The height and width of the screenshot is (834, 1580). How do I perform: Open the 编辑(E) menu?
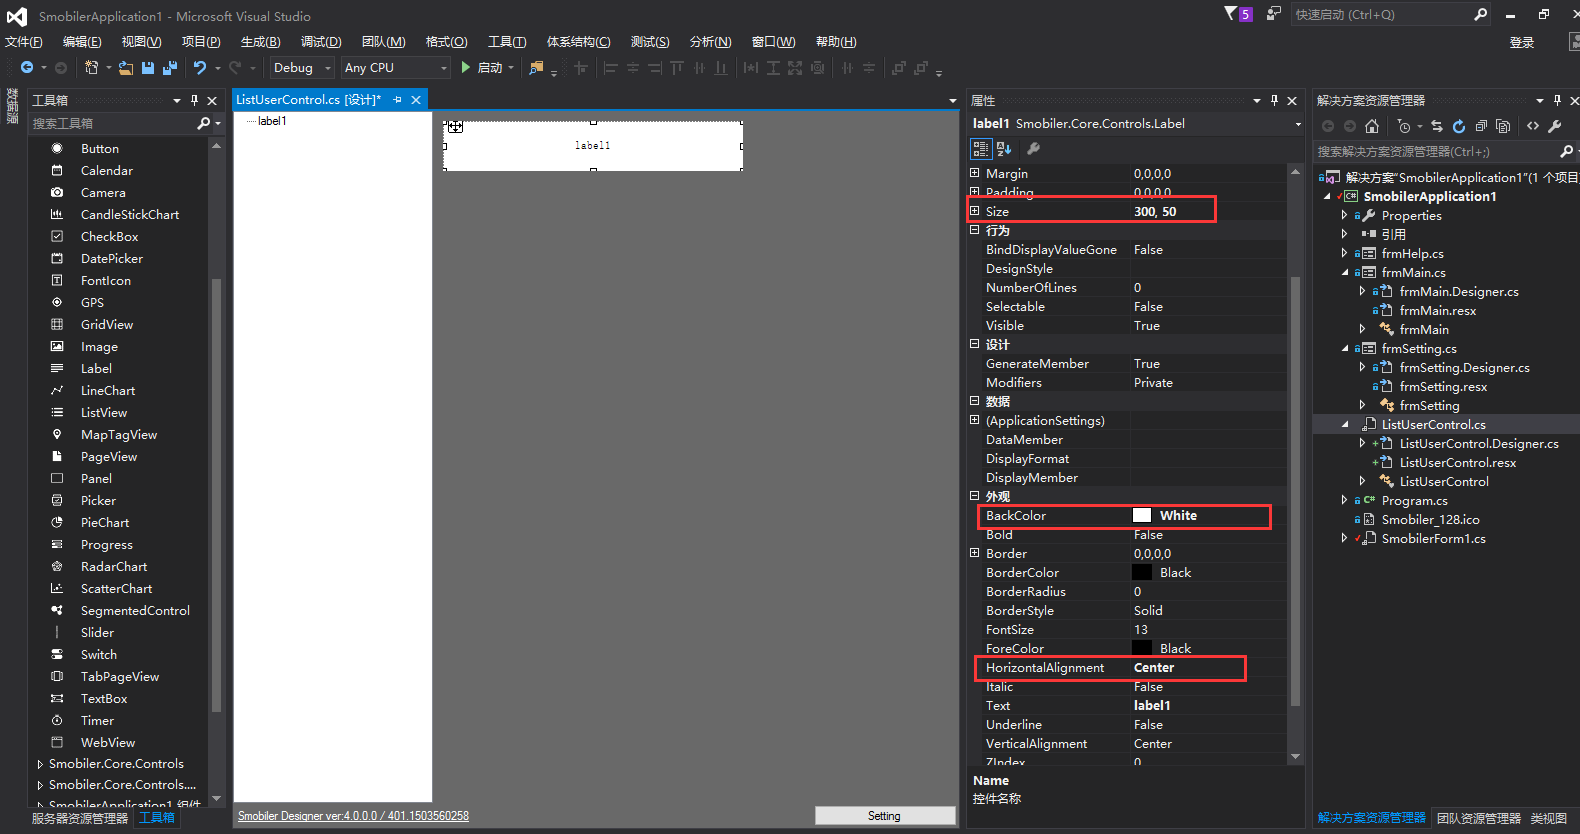(82, 42)
